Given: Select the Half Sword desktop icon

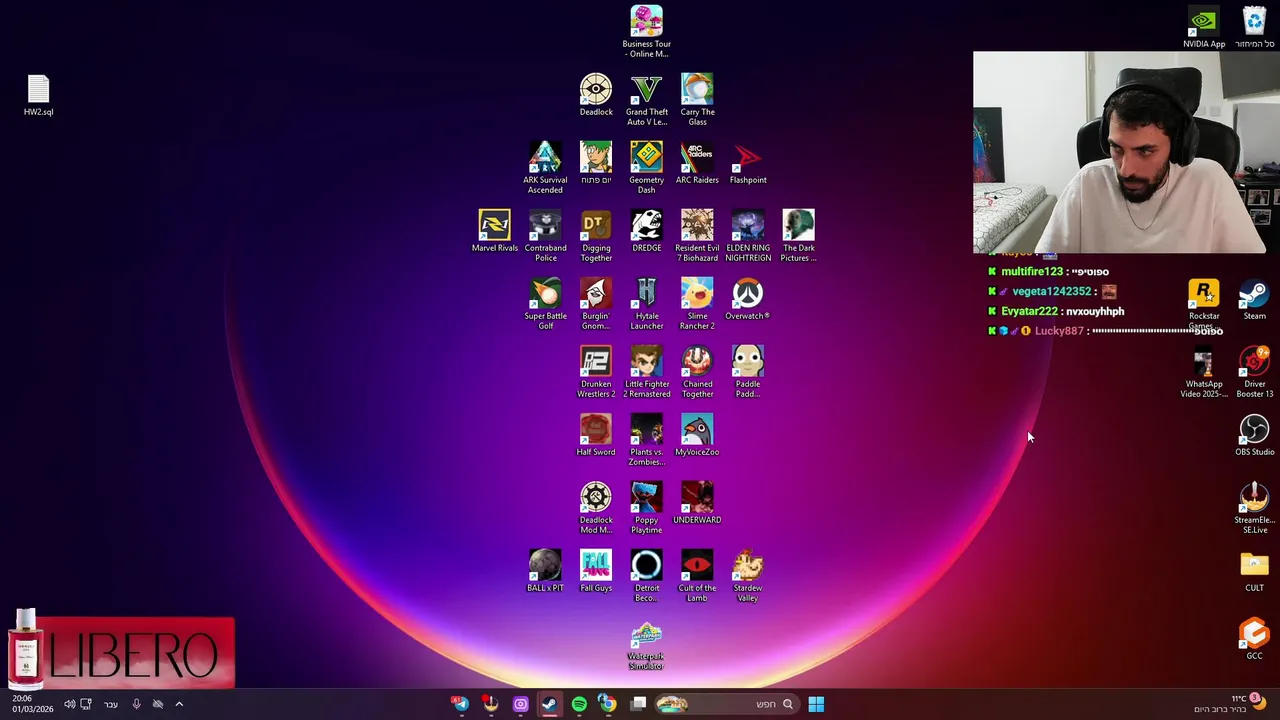Looking at the screenshot, I should pos(596,435).
